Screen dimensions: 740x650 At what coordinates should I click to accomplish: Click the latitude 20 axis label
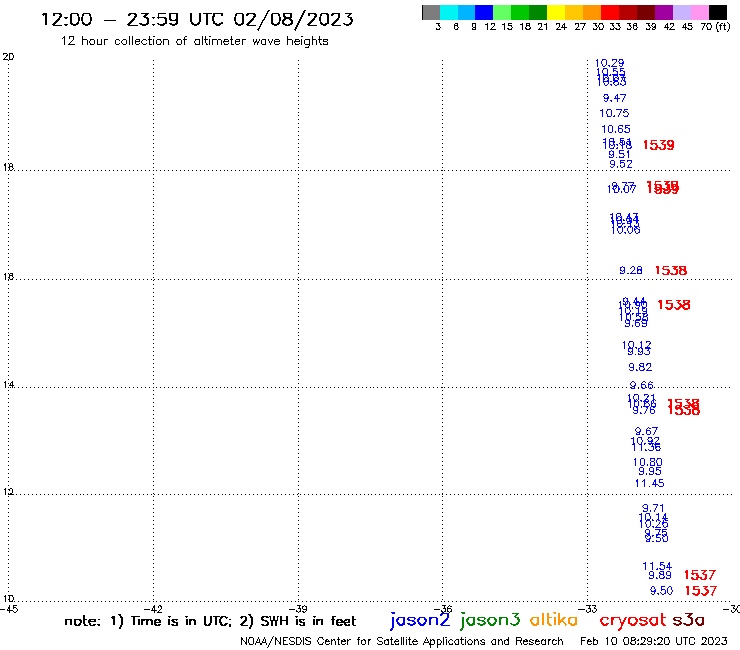click(x=8, y=57)
